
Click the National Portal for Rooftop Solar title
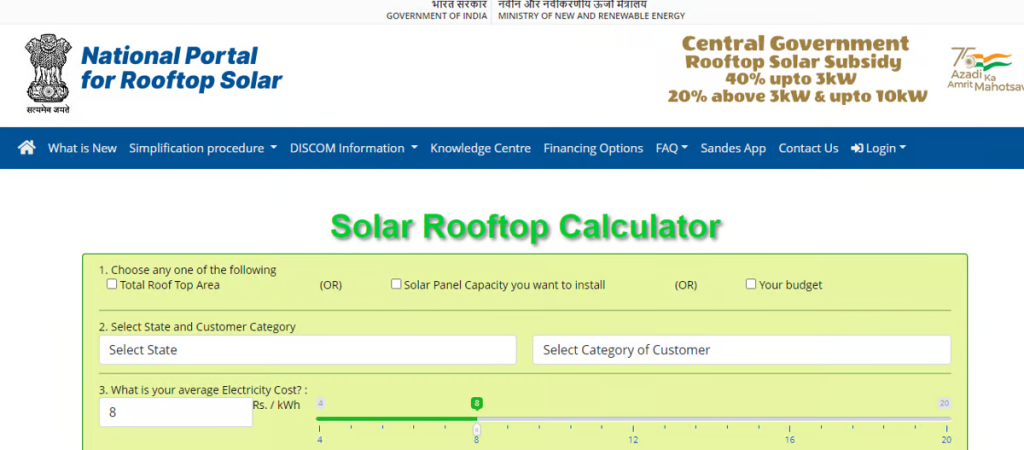point(182,68)
